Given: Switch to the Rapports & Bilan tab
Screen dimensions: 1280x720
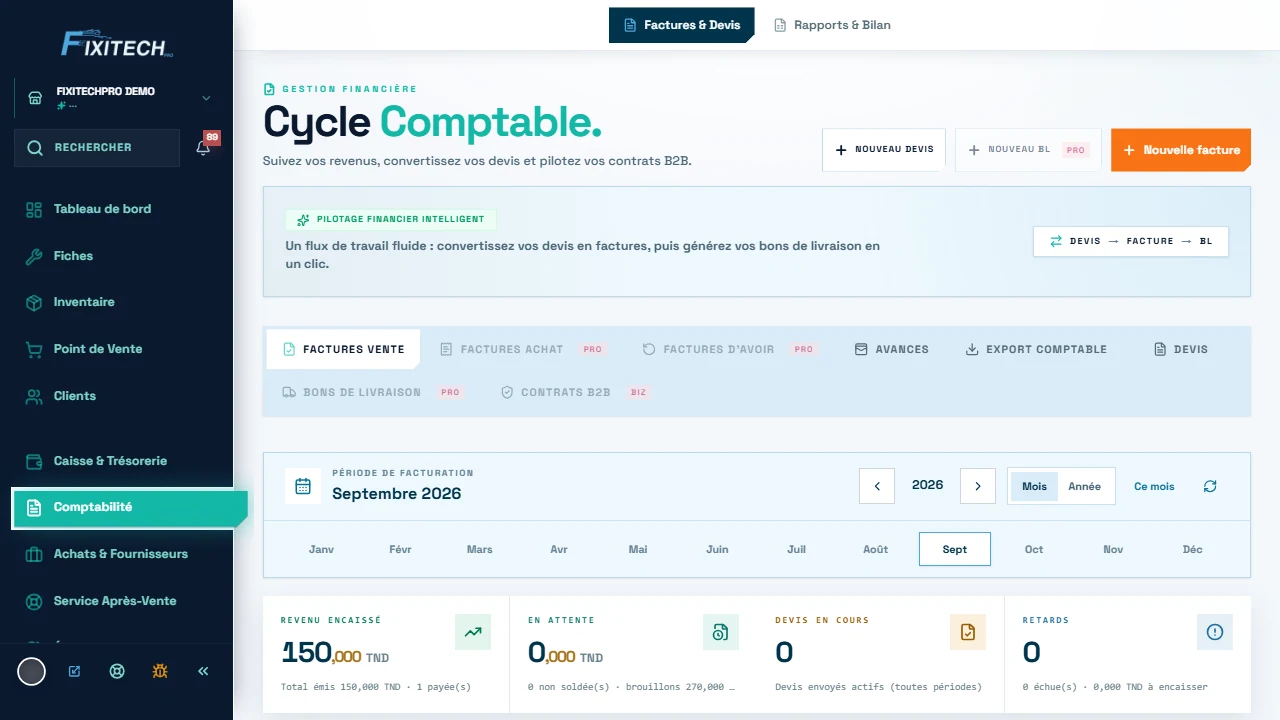Looking at the screenshot, I should [x=833, y=25].
